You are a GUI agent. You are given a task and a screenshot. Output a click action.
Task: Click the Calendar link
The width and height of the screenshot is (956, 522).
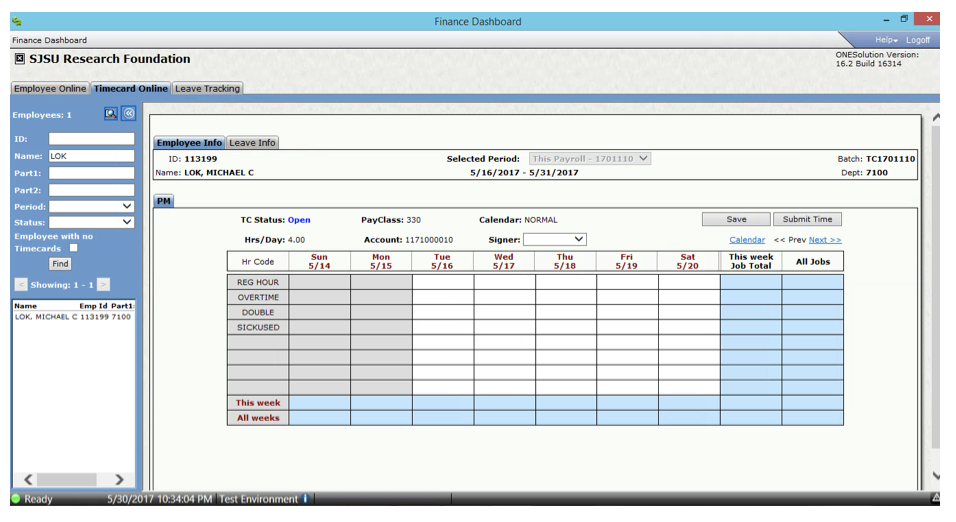click(746, 240)
